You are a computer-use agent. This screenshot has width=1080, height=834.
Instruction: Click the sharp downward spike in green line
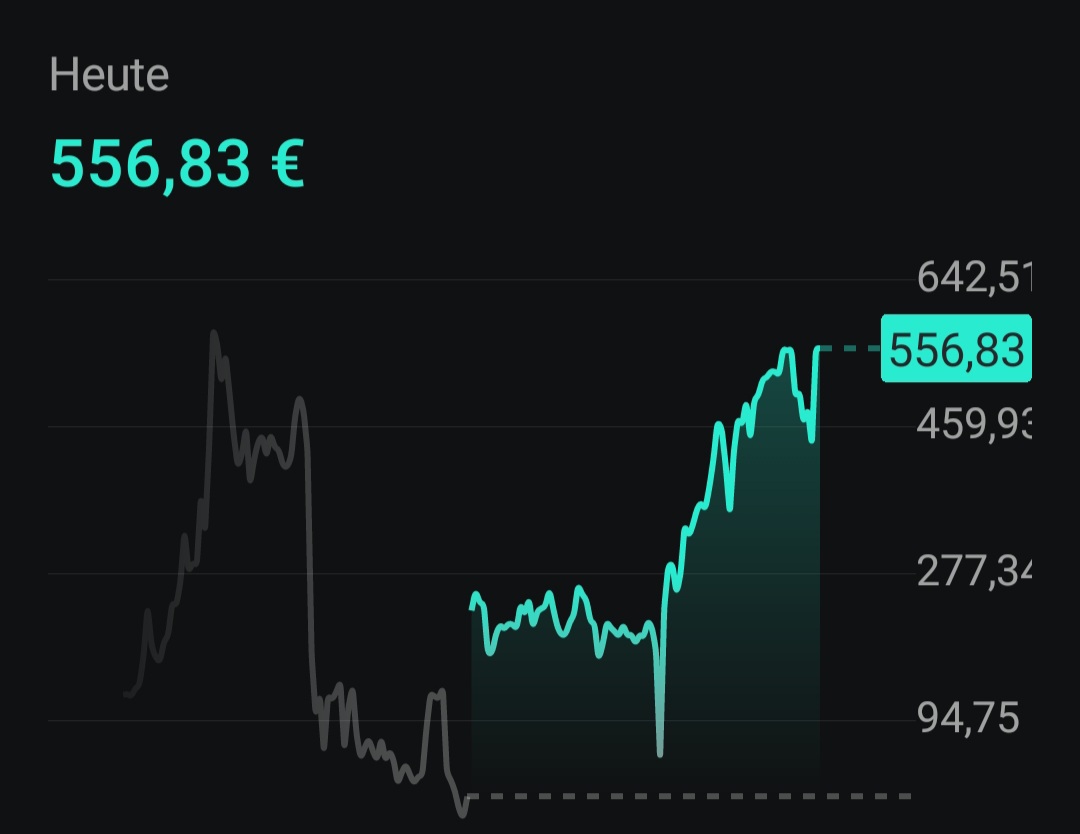(660, 753)
